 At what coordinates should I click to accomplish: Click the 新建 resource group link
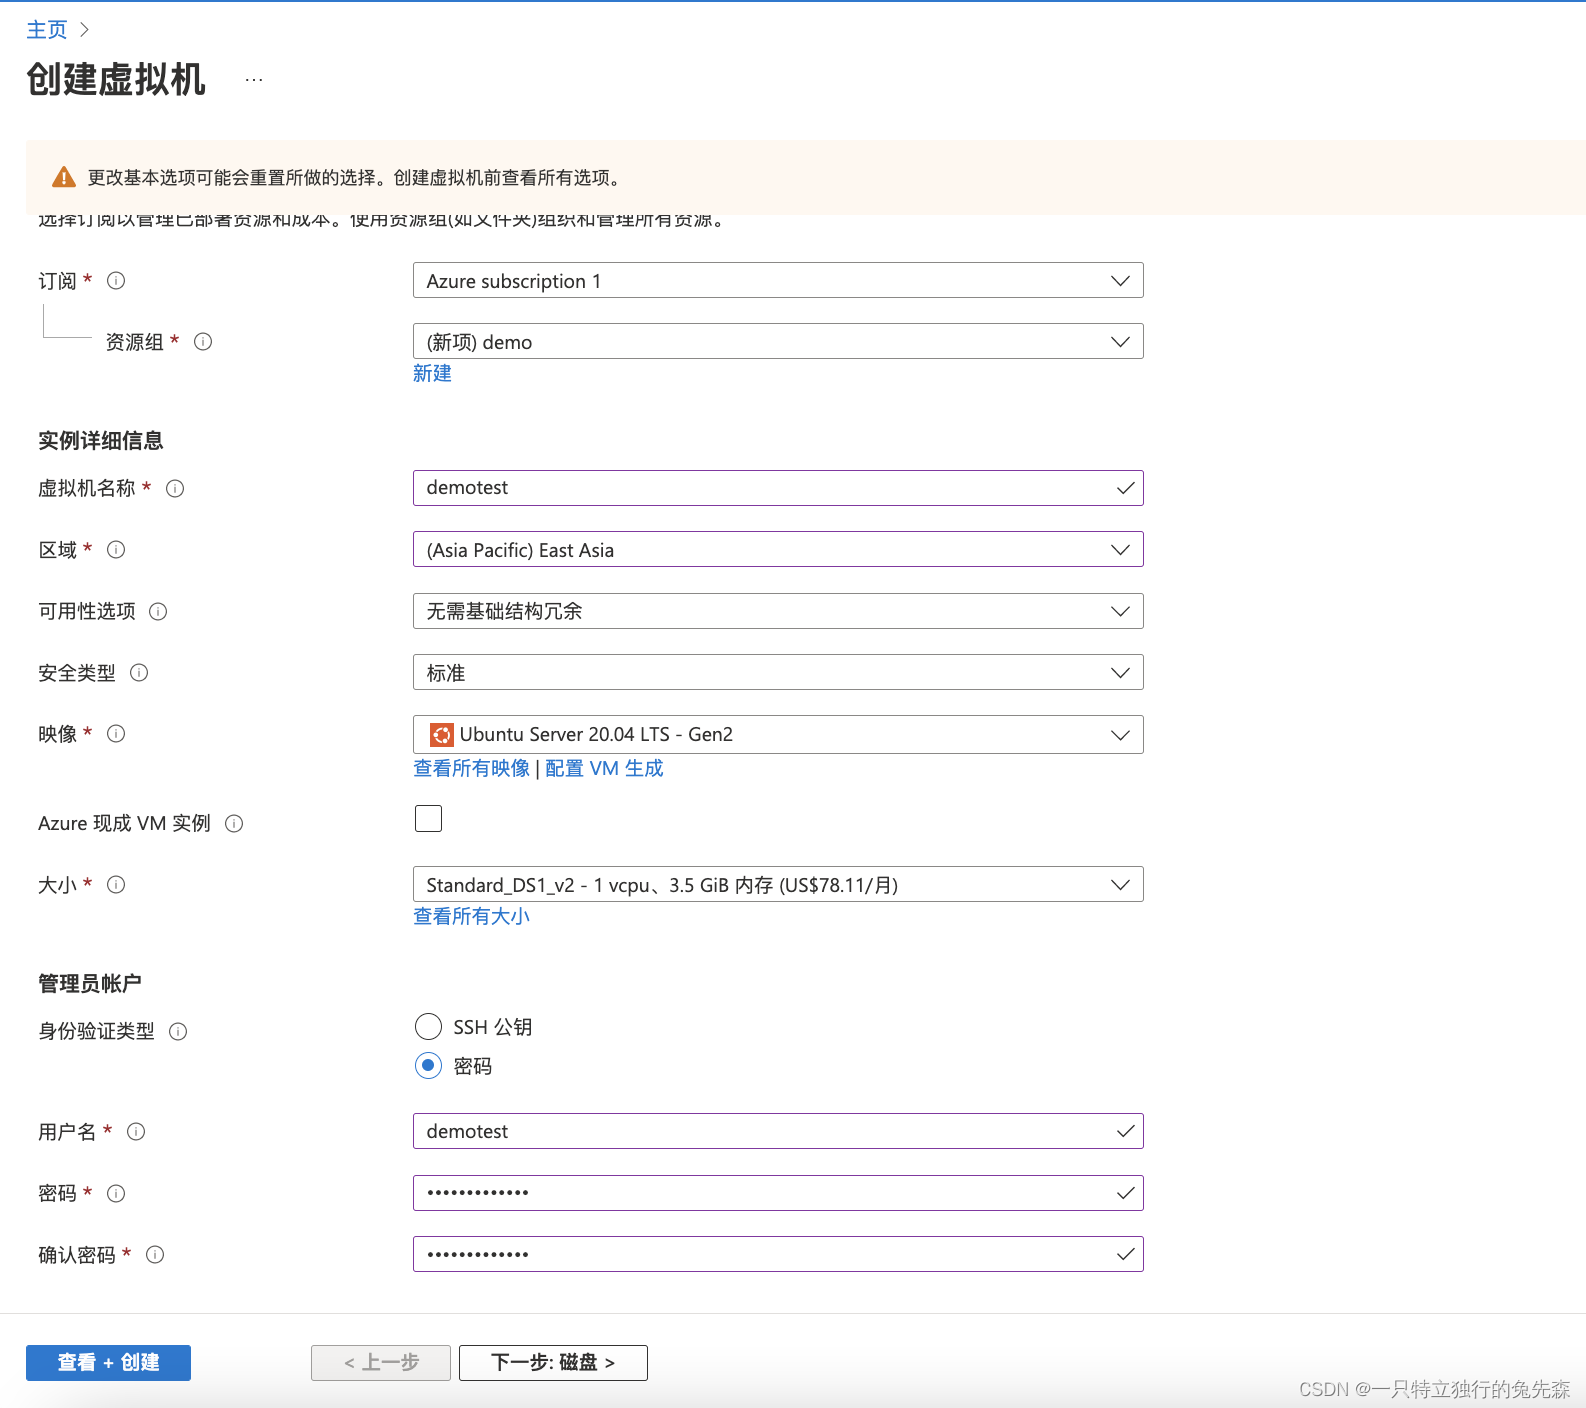pyautogui.click(x=432, y=373)
